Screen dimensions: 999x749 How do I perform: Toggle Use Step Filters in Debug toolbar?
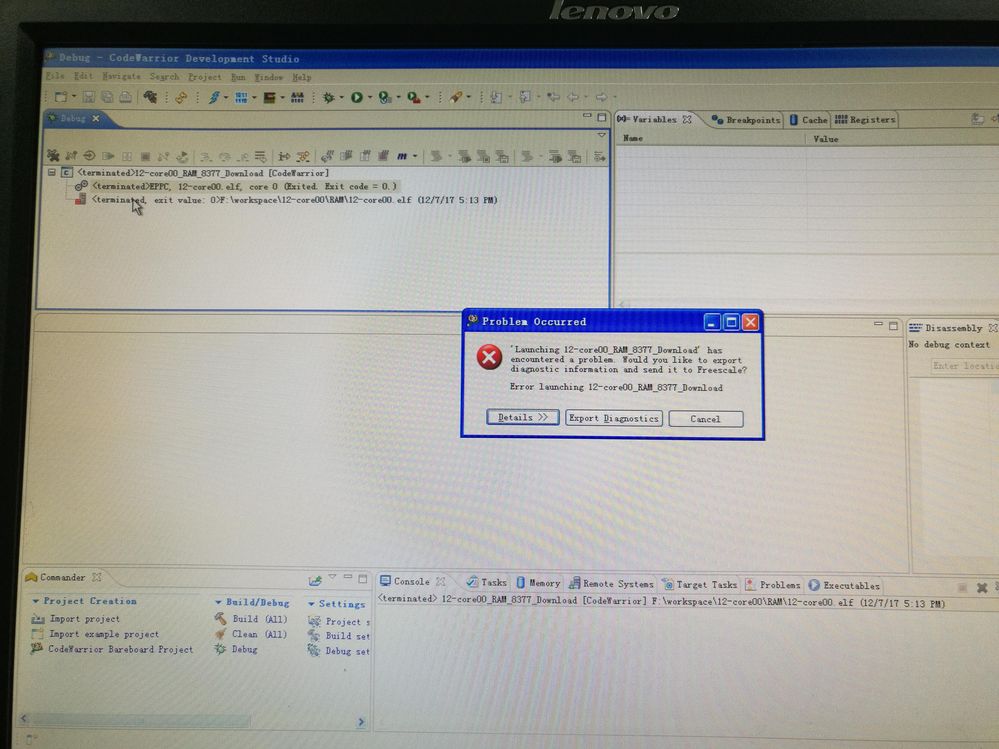coord(303,157)
